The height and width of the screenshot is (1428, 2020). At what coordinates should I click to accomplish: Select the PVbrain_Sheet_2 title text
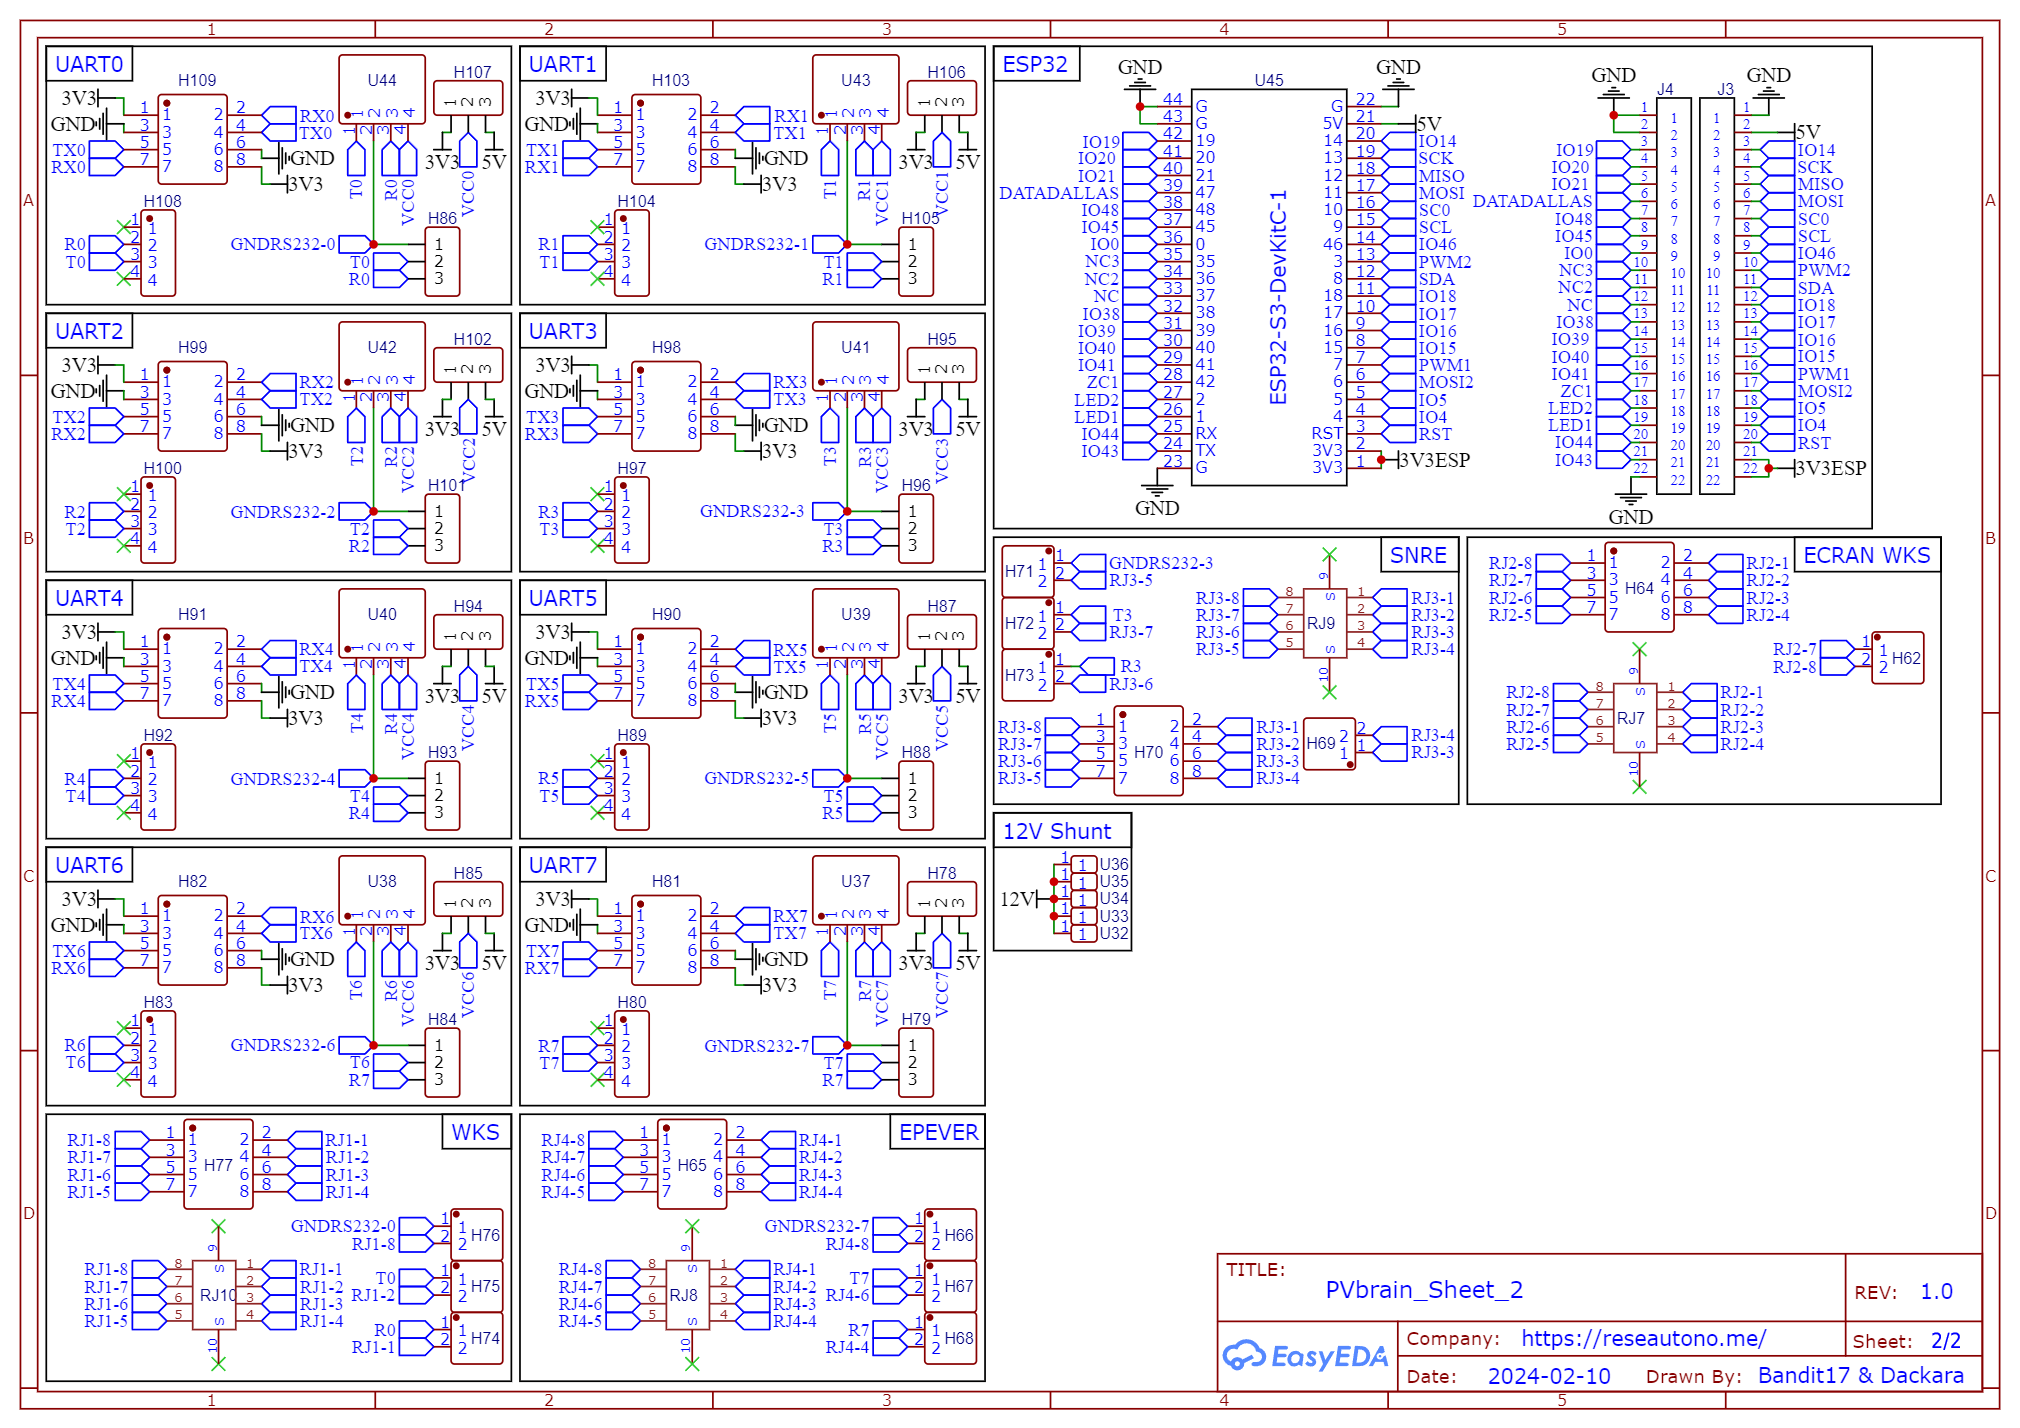point(1424,1290)
